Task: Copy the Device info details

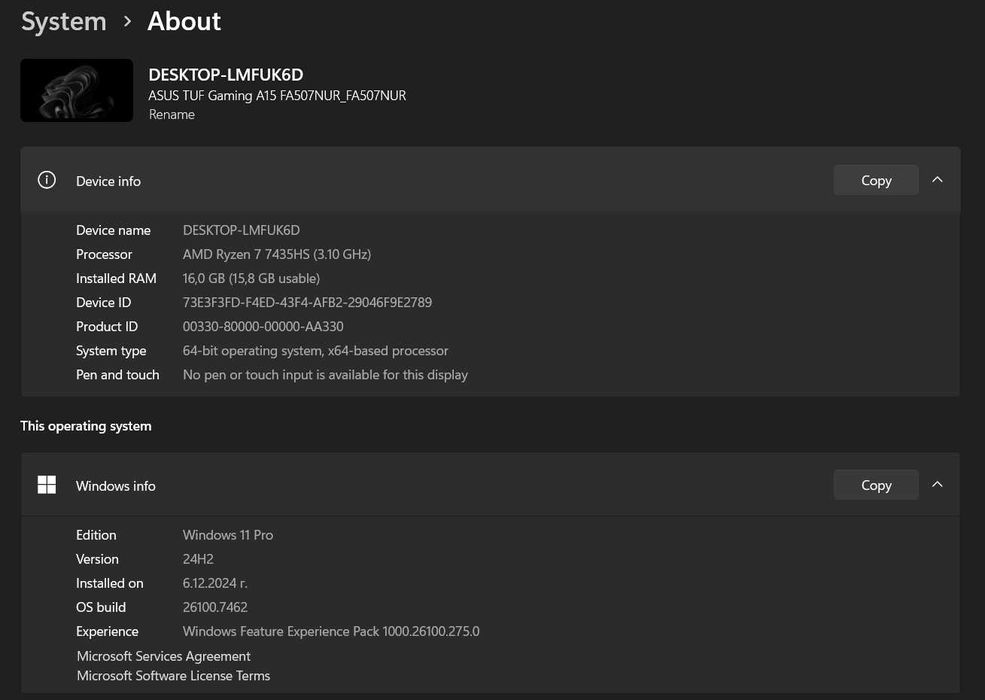Action: point(875,180)
